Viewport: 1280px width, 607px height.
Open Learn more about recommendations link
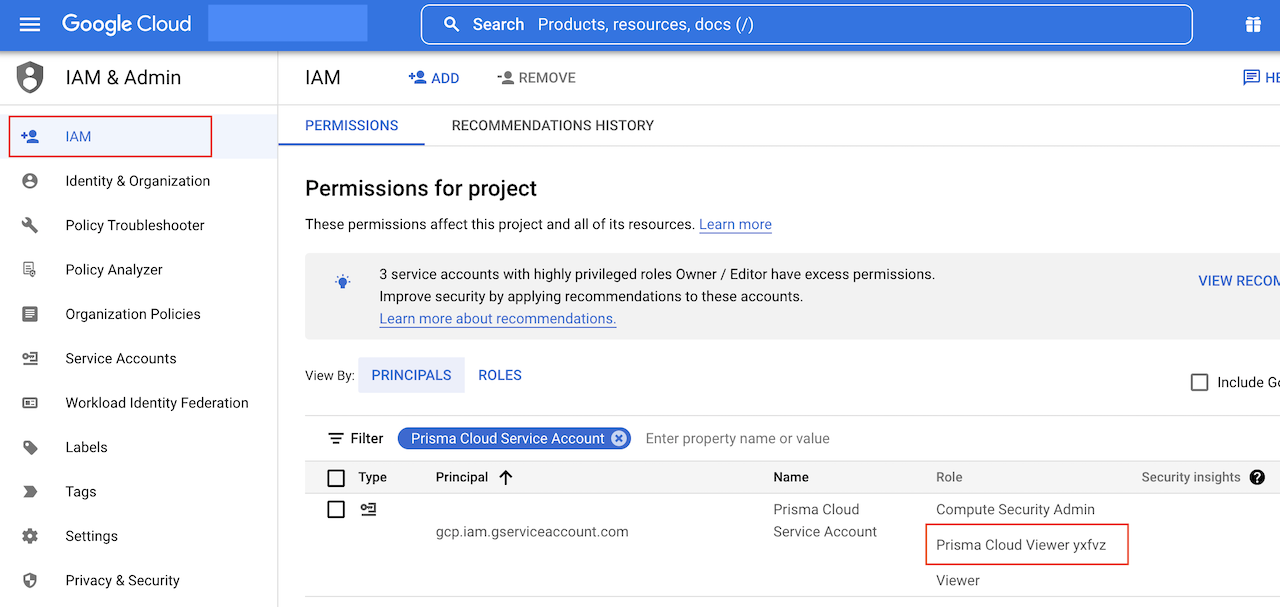pos(497,318)
